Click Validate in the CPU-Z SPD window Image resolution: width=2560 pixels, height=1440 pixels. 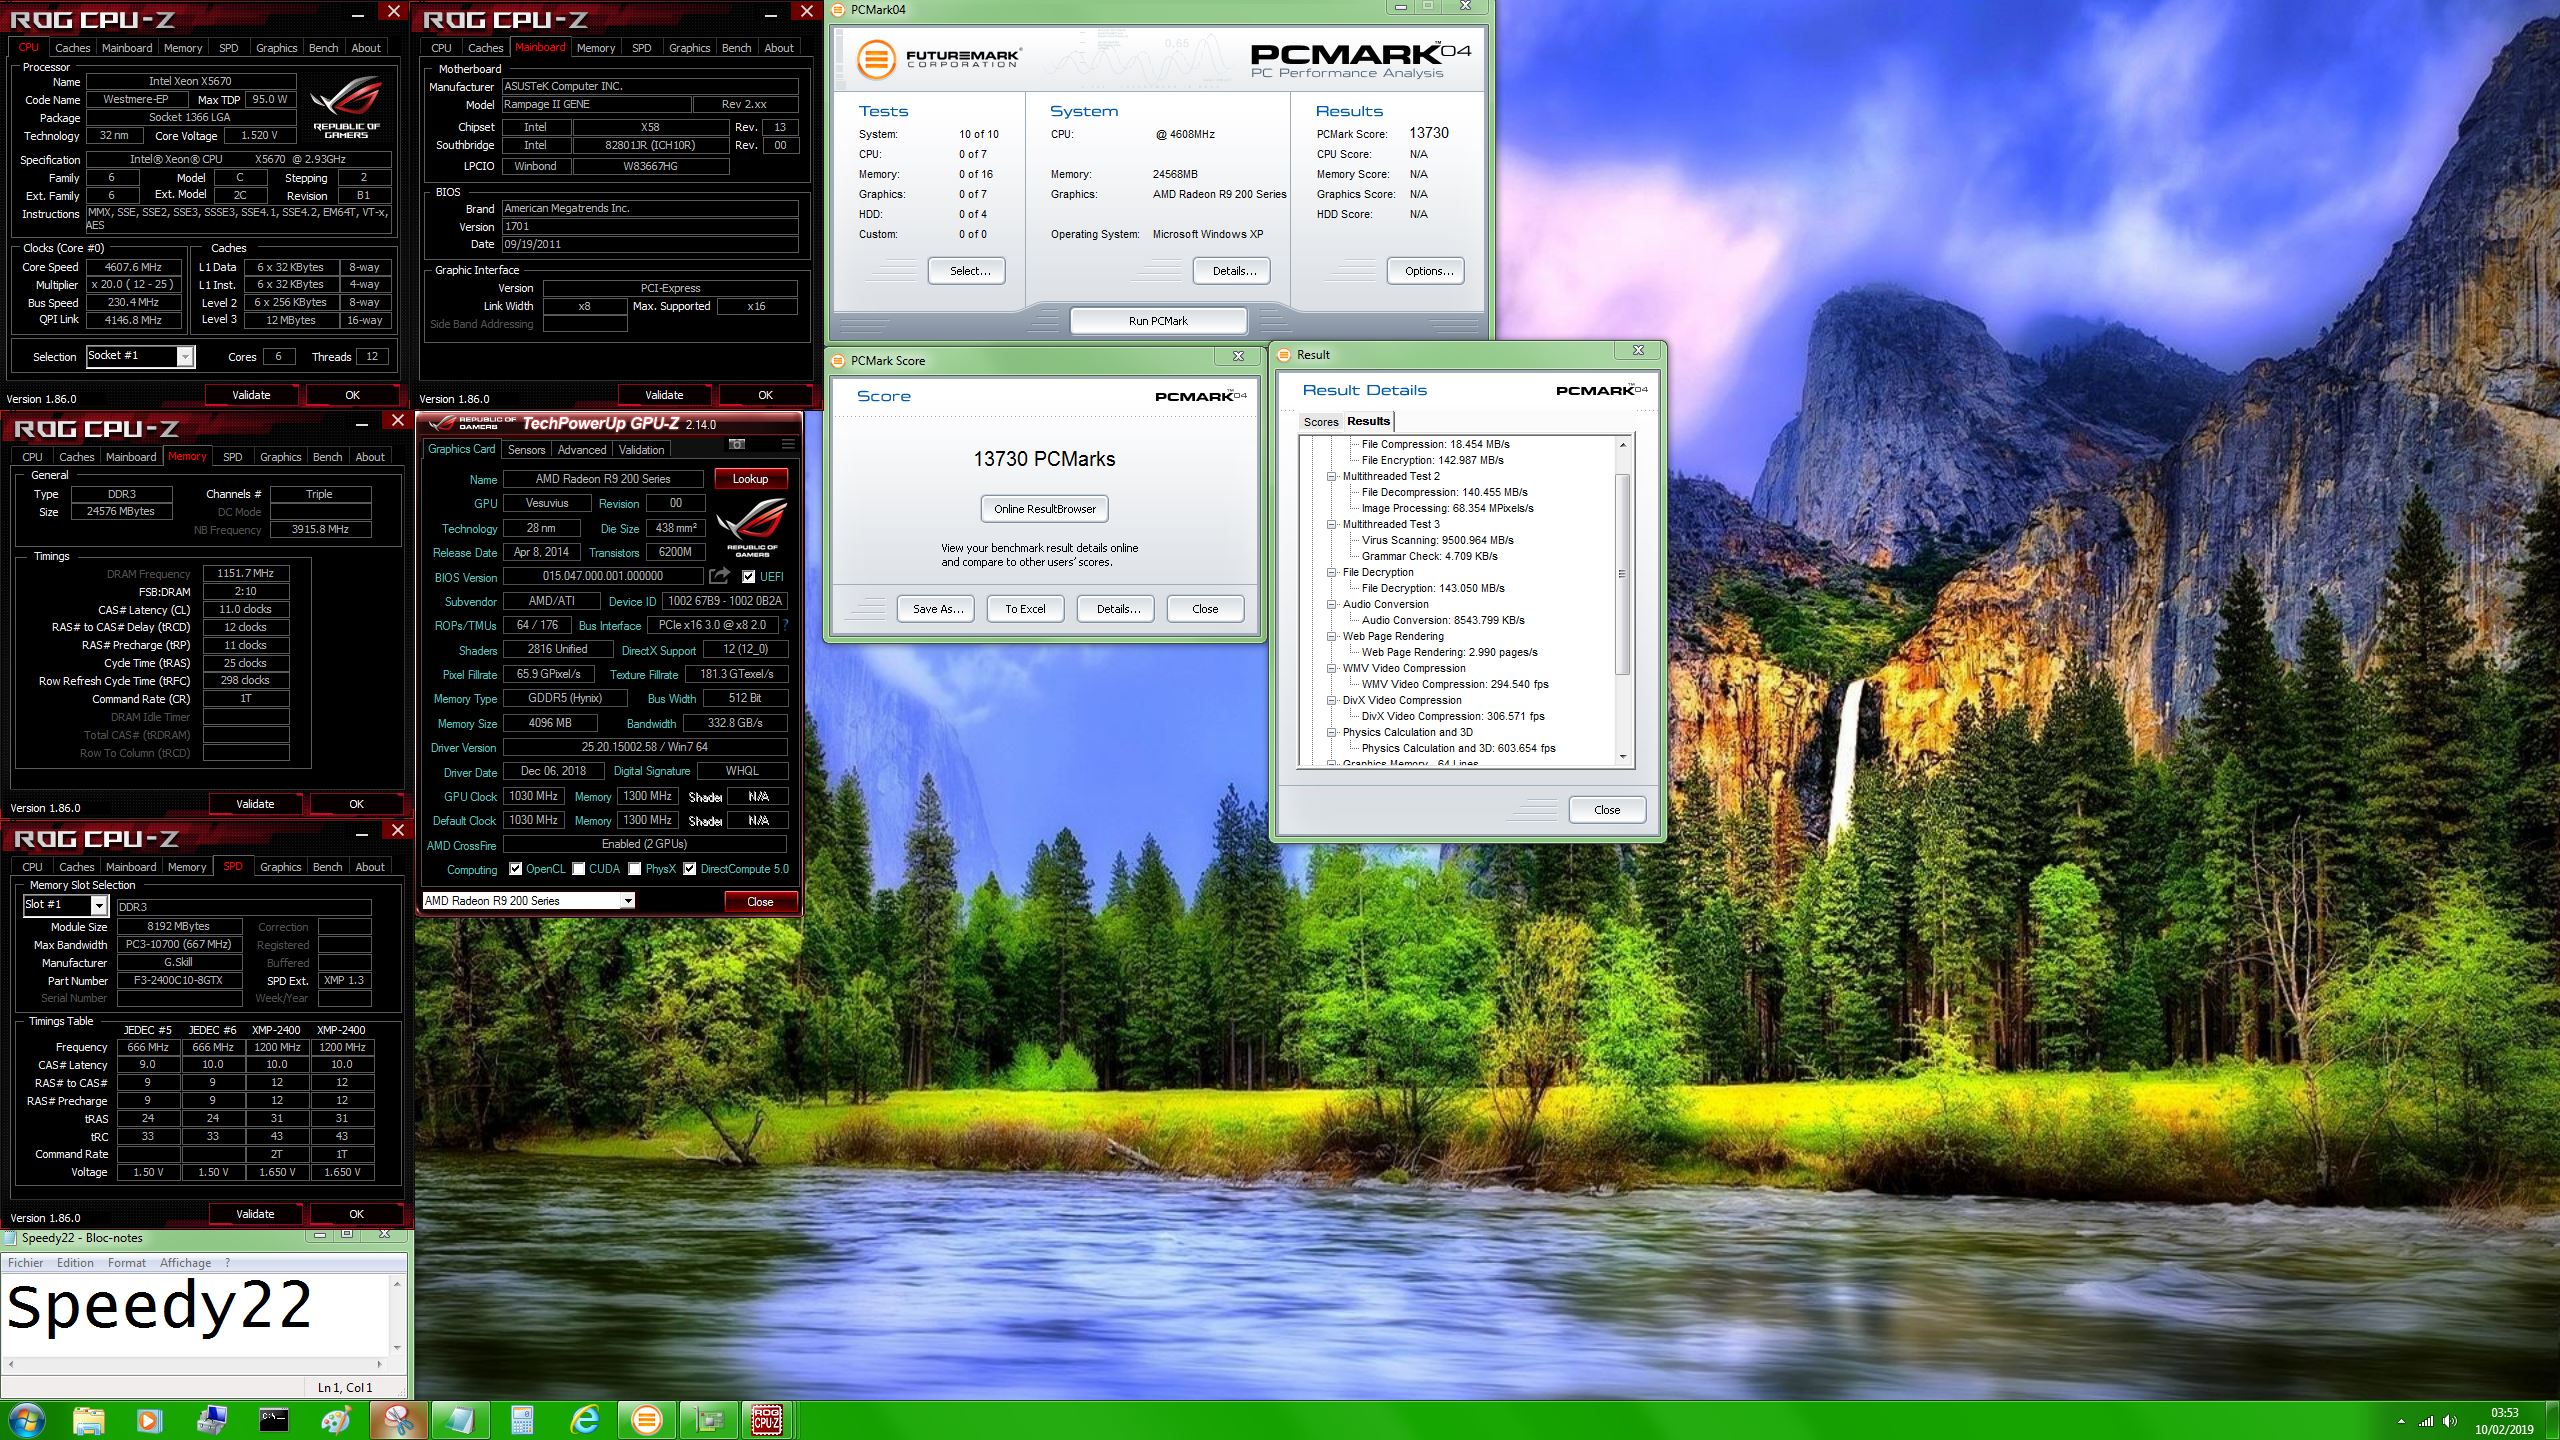click(255, 1214)
